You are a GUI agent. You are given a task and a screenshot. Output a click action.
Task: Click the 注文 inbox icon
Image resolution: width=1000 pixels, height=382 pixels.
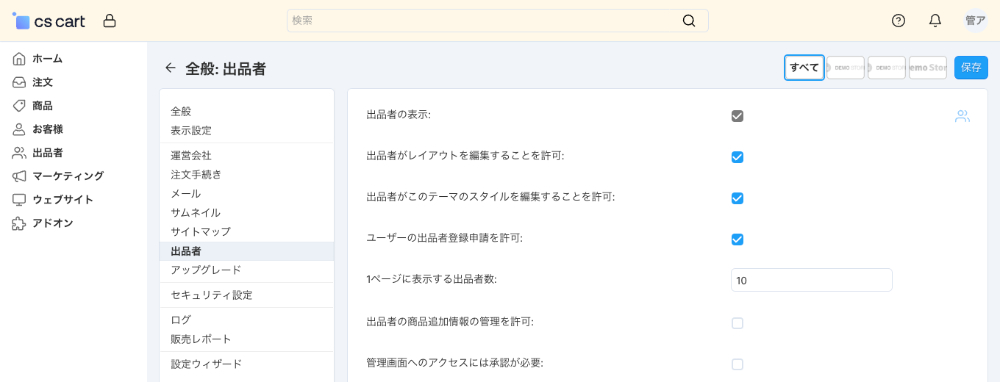pyautogui.click(x=19, y=82)
